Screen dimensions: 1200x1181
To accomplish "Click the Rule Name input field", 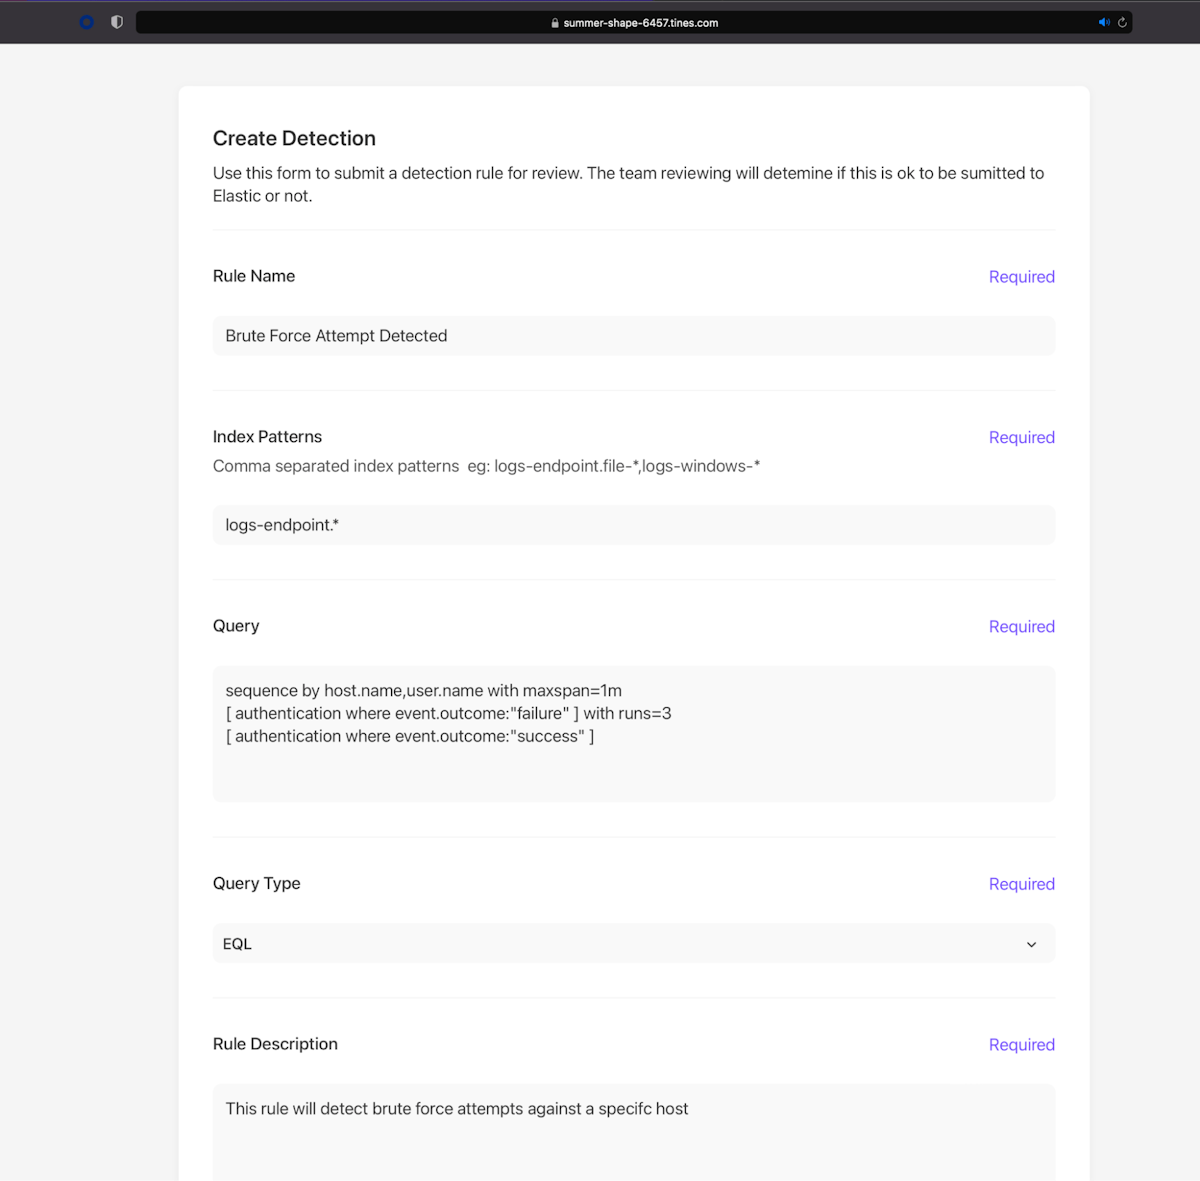I will [x=633, y=336].
